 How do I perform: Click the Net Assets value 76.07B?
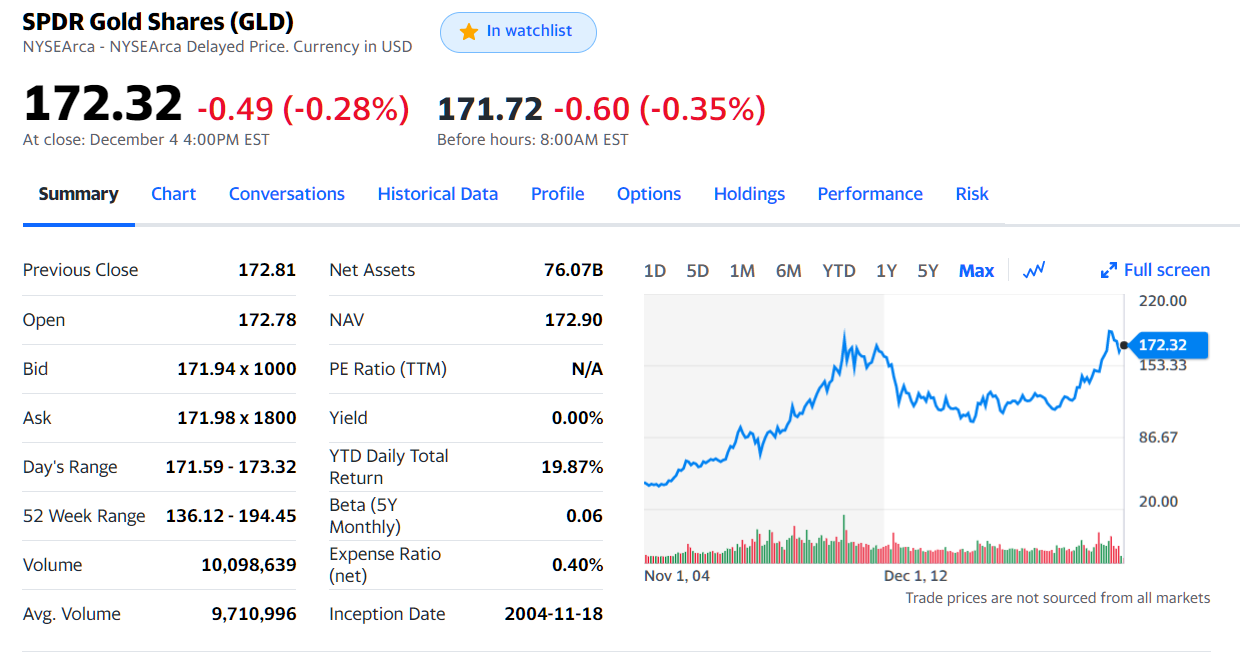click(x=574, y=270)
